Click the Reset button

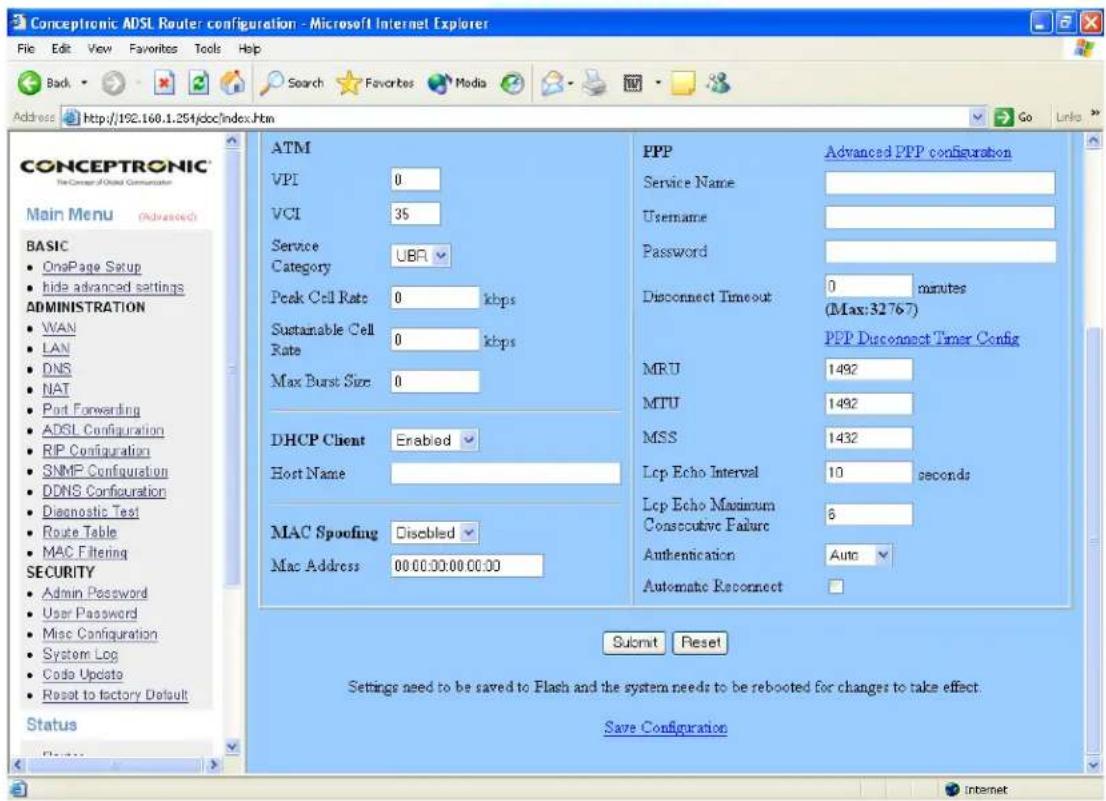700,642
